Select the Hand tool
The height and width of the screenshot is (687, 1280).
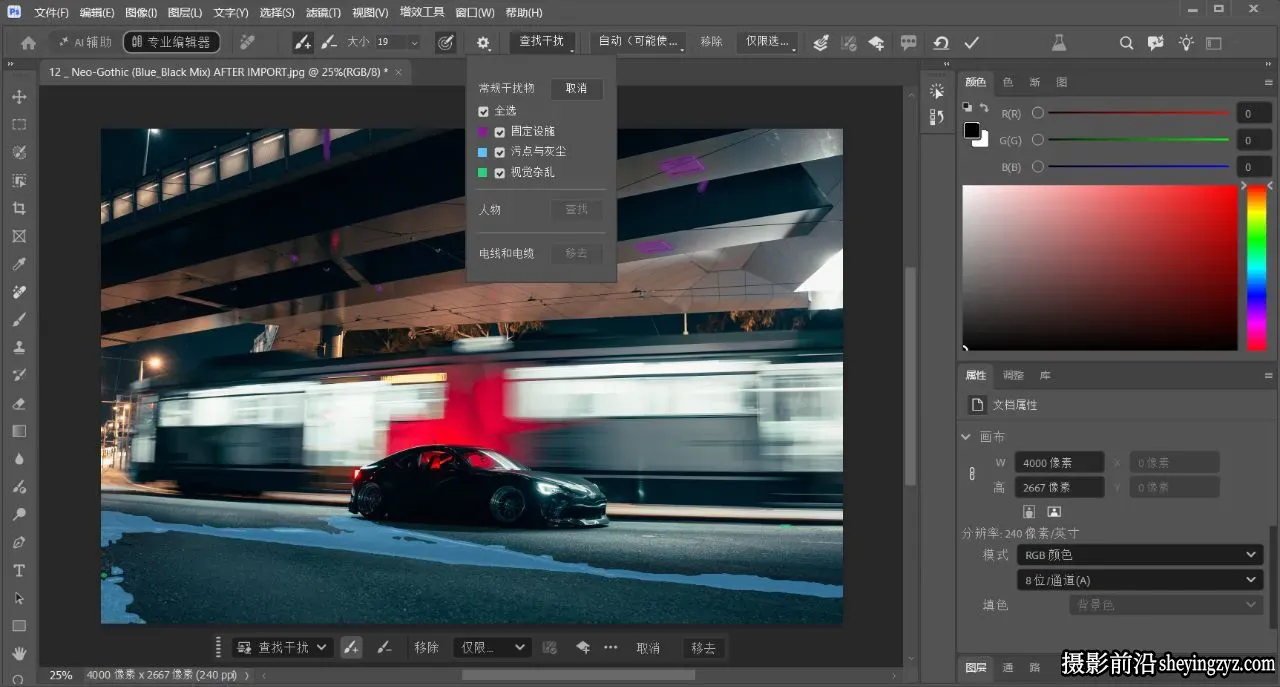(19, 654)
